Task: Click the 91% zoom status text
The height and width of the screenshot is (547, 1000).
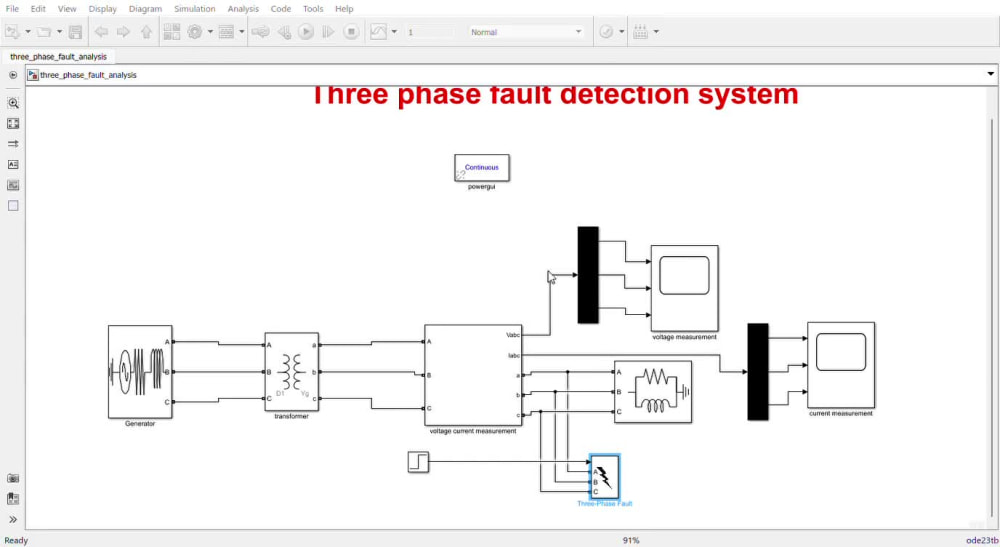Action: click(631, 540)
